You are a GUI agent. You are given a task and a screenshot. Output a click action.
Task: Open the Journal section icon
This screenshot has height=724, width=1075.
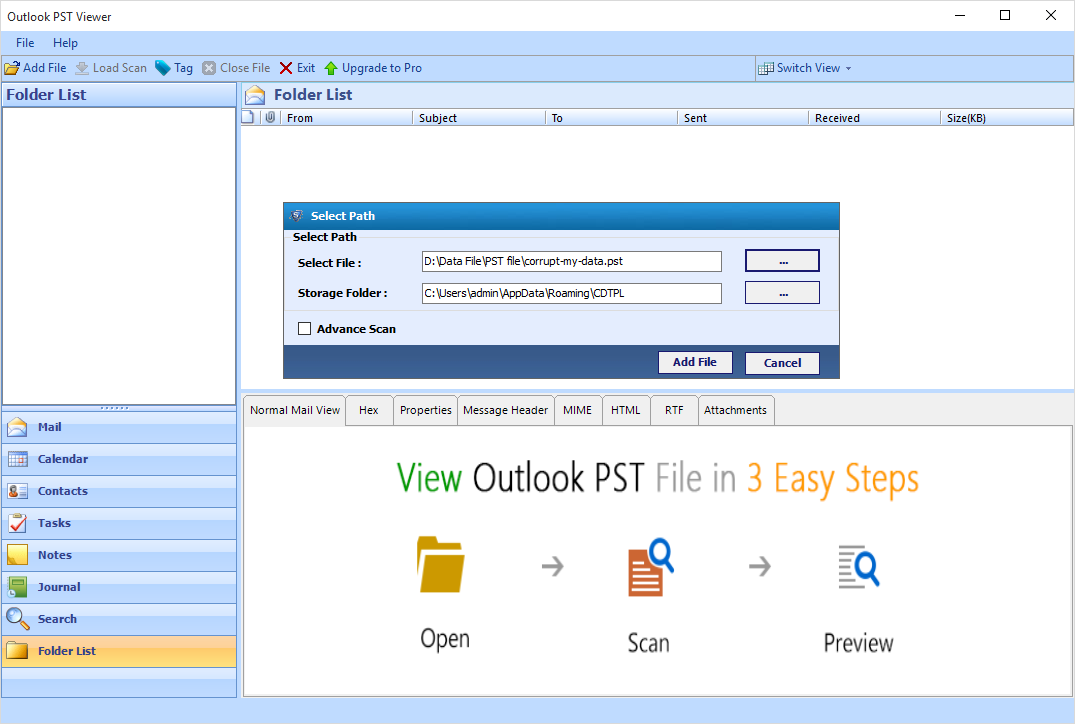coord(17,587)
